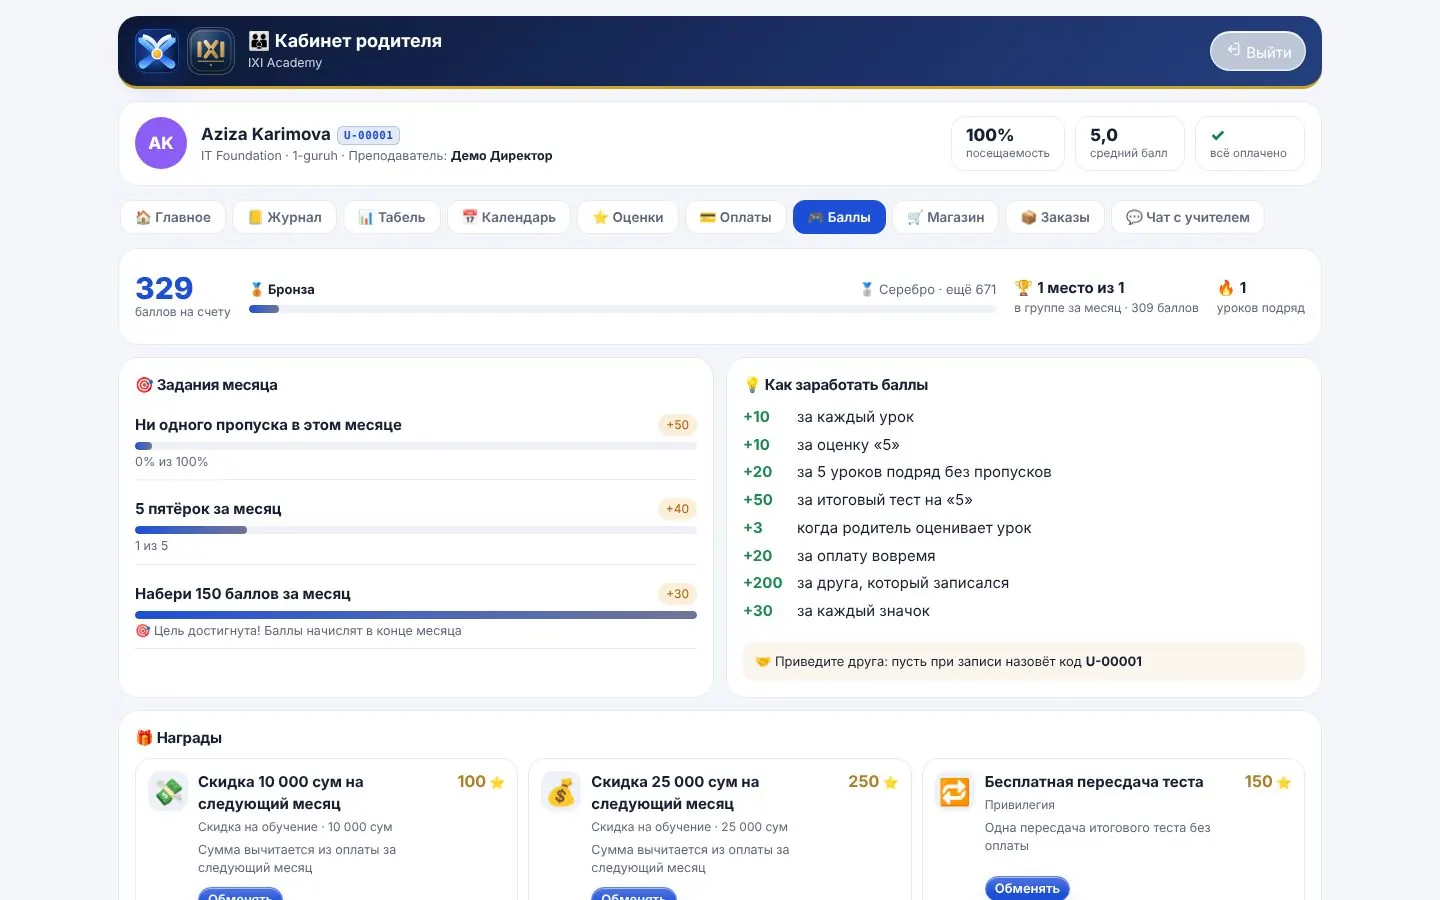Click the retake icon on free test retake
The image size is (1440, 900).
tap(954, 791)
